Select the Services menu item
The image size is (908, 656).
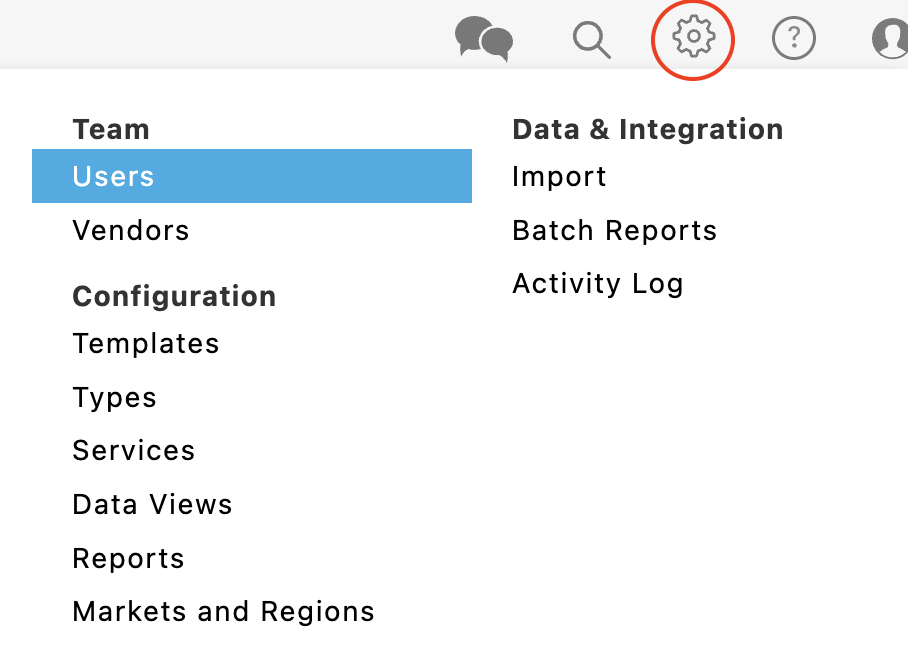(x=134, y=450)
